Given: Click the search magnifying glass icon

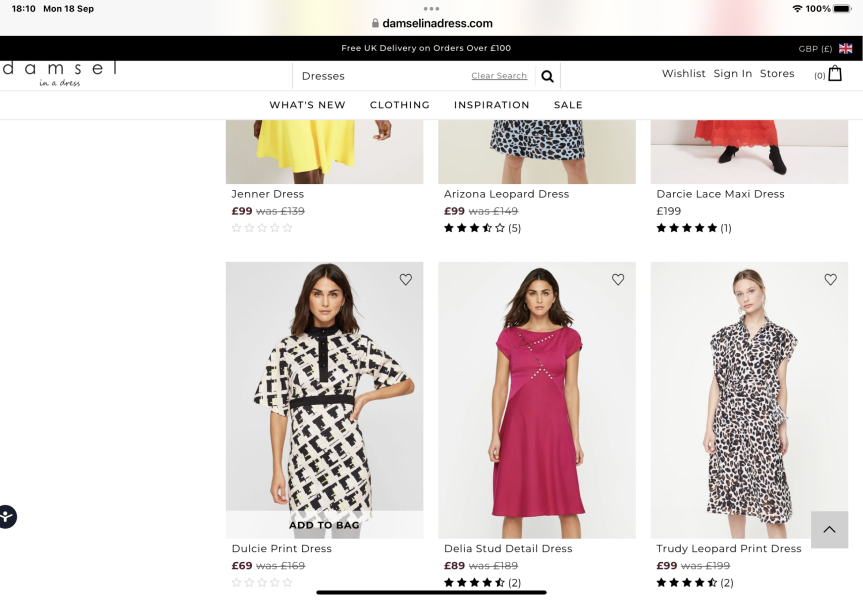Looking at the screenshot, I should click(x=547, y=76).
